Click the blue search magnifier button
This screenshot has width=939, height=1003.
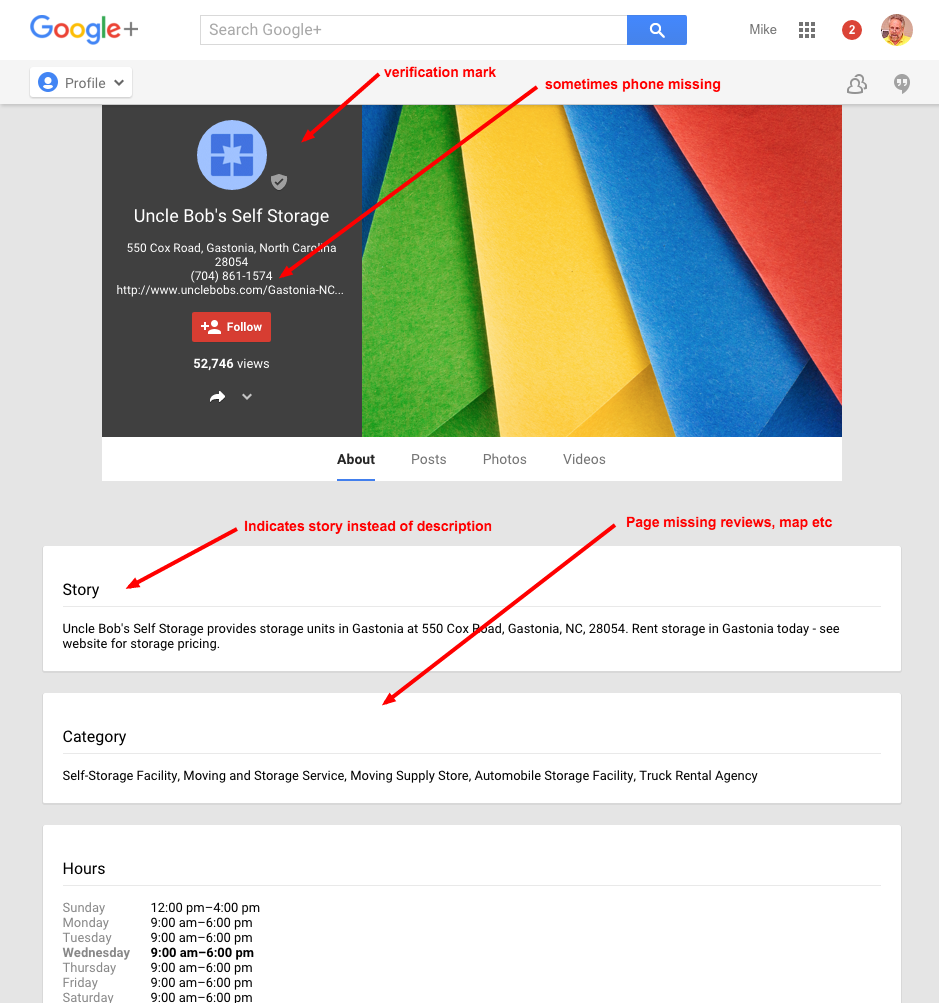[657, 30]
